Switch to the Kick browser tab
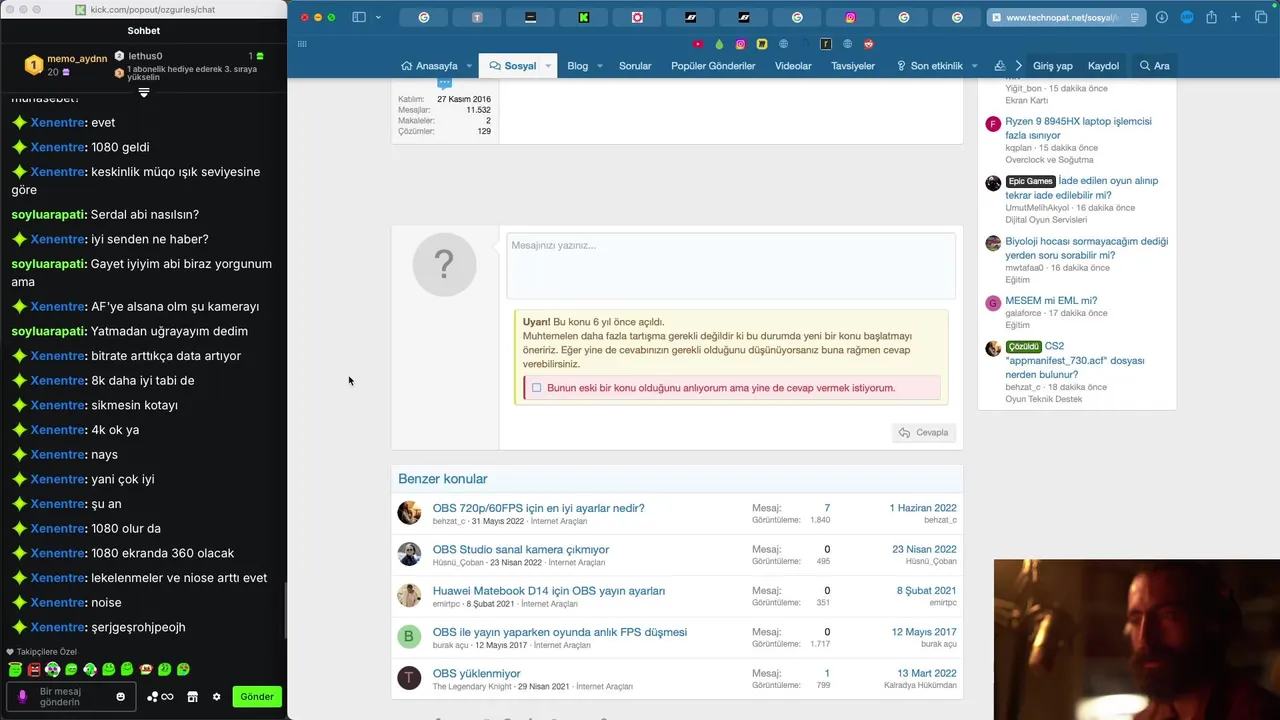 point(584,17)
